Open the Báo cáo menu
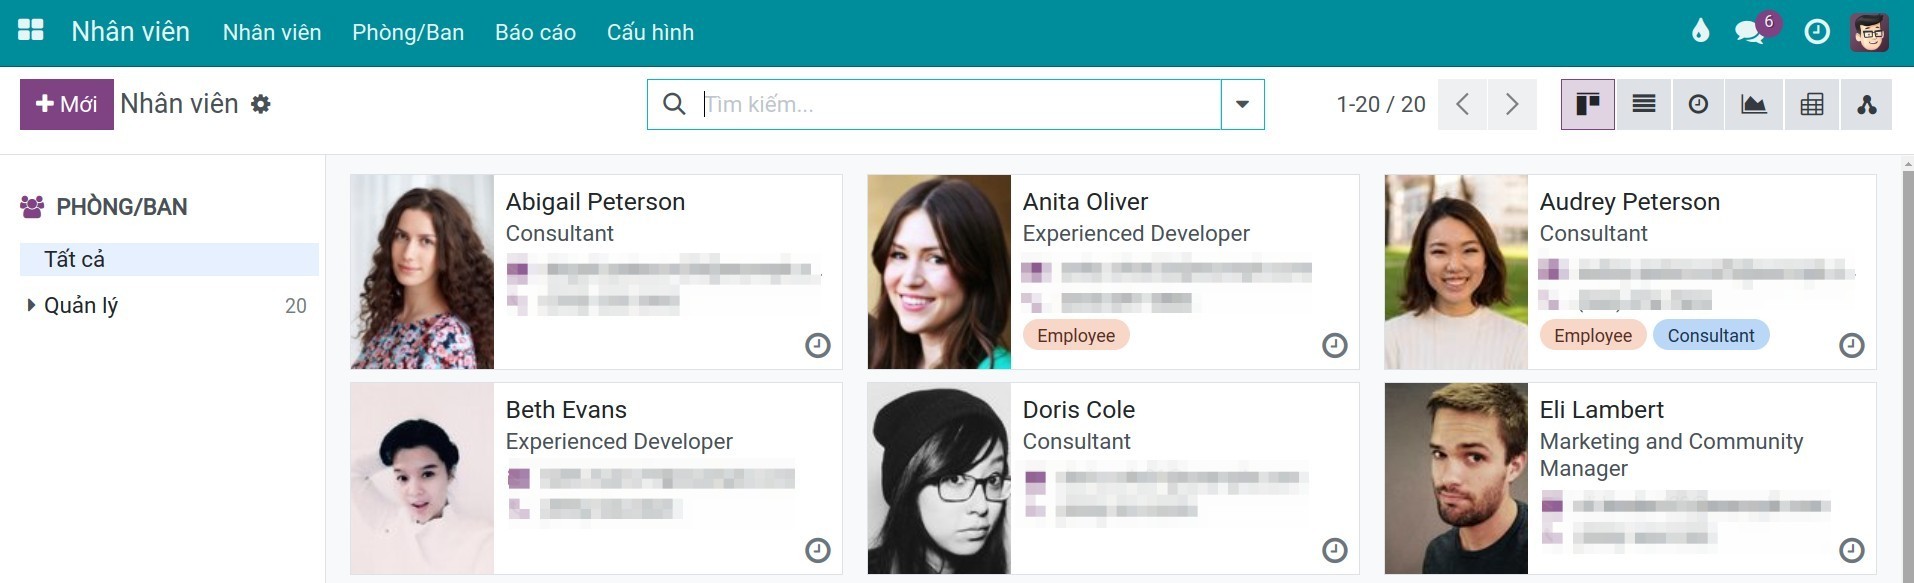 coord(535,32)
